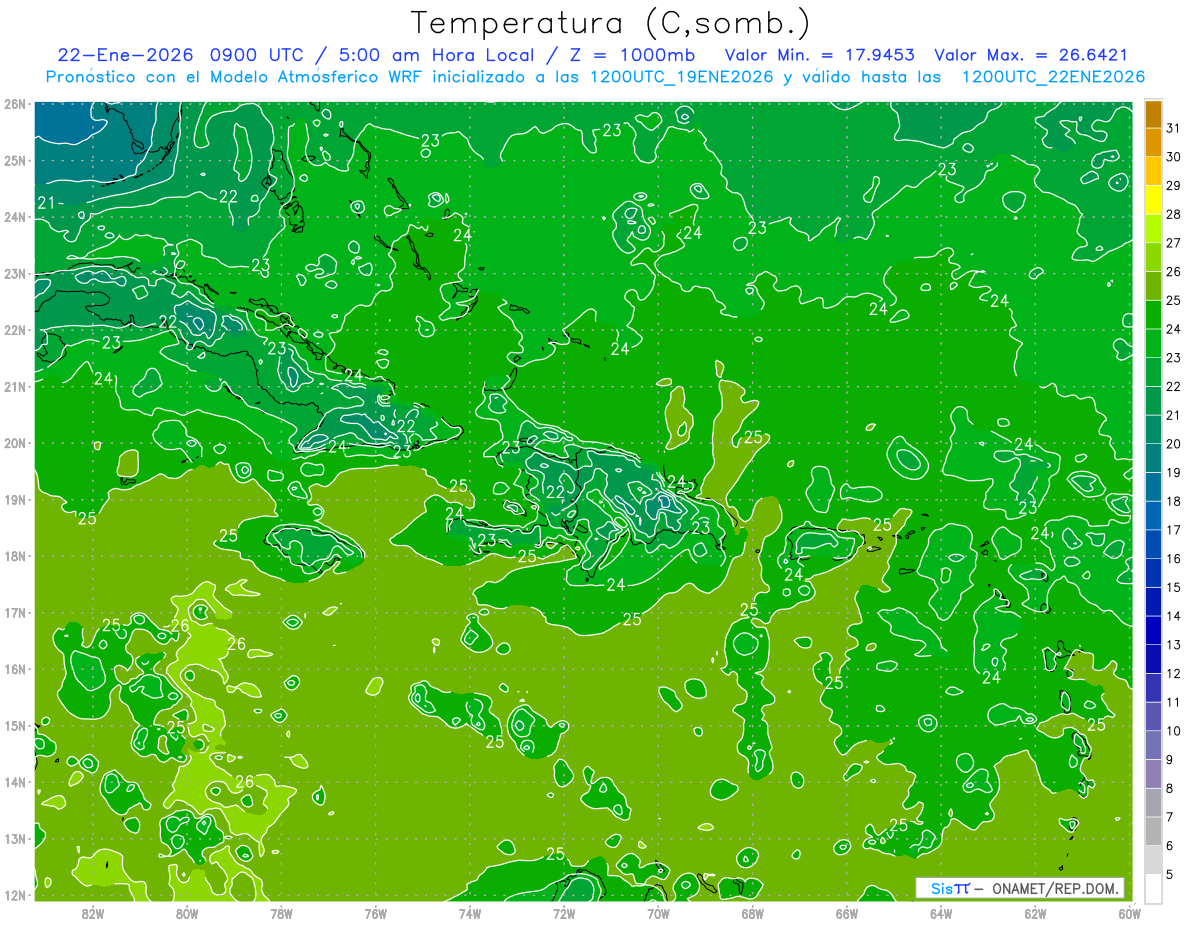Click the '21N' latitude axis label

(x=15, y=387)
